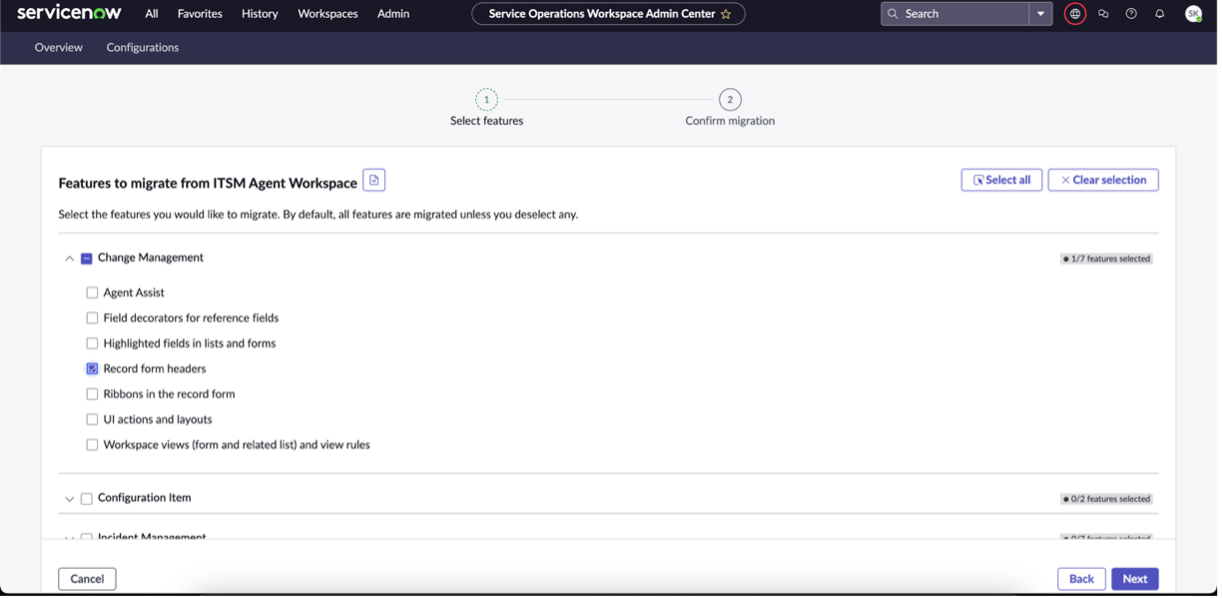Click the Features to migrate heading text

click(208, 183)
